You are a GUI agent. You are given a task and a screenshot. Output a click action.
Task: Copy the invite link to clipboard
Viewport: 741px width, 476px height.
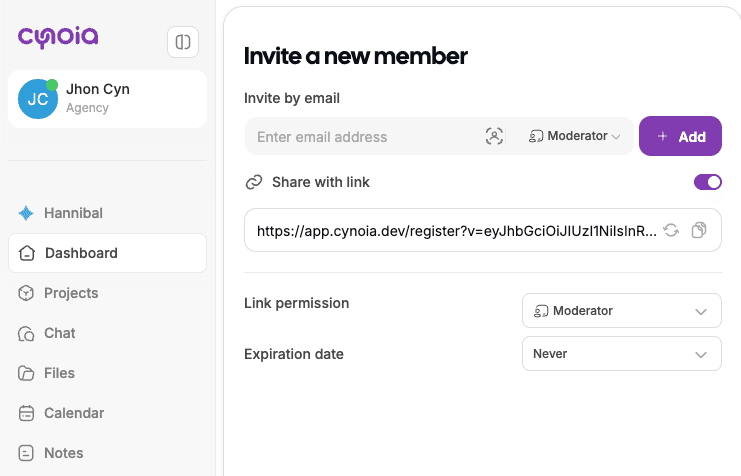(x=699, y=230)
